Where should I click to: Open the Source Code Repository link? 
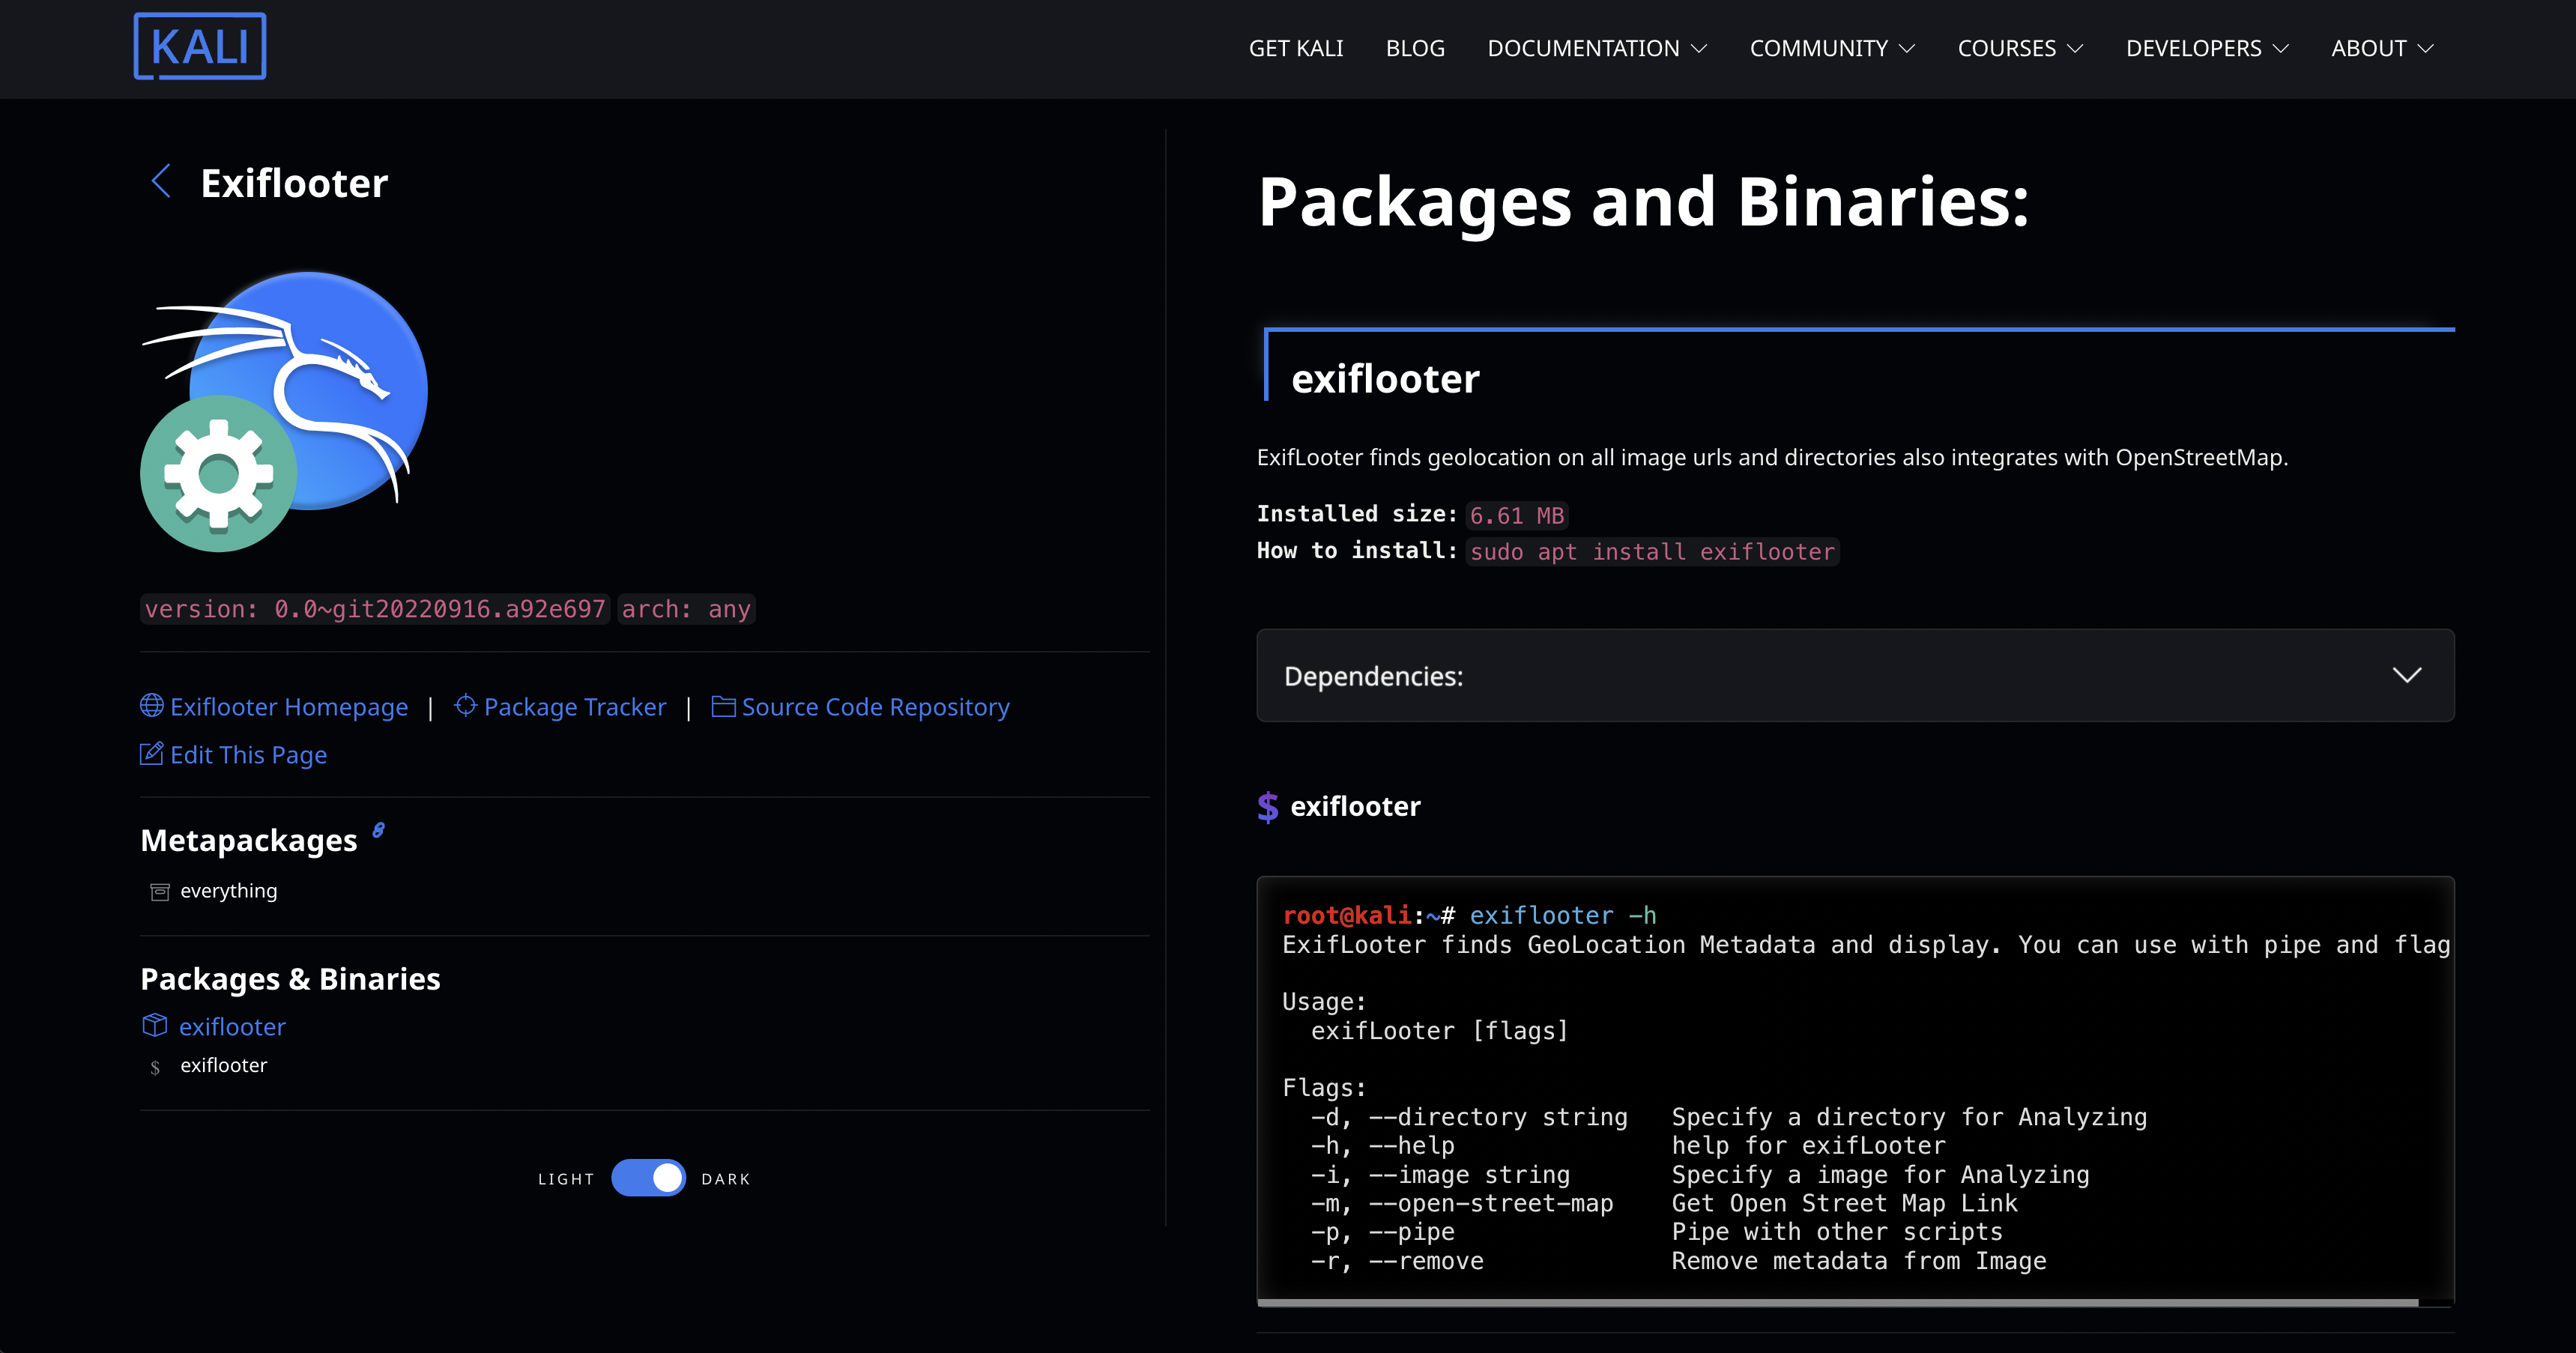click(x=875, y=707)
